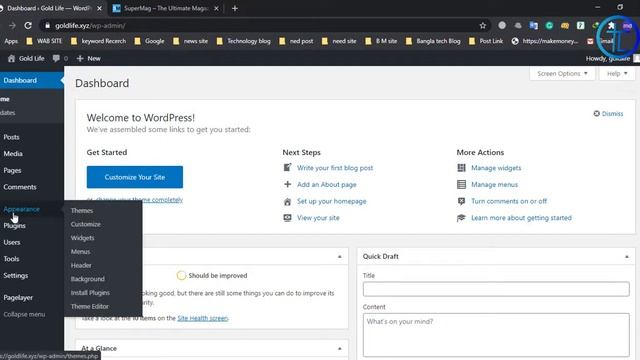
Task: Open the Manage widgets link
Action: tap(496, 168)
